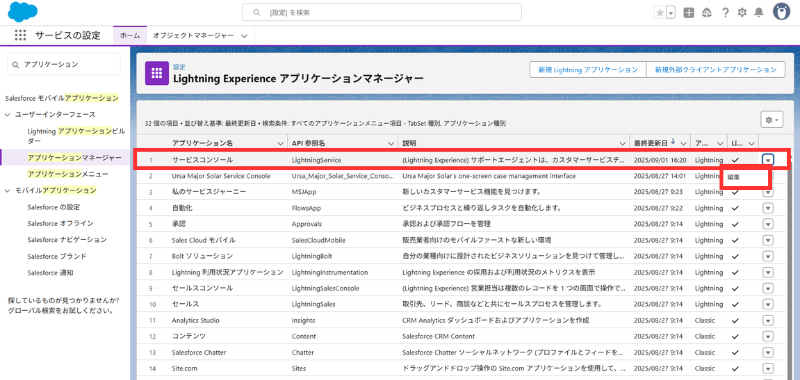
Task: Expand the オブジェクトマネージャー tab chevron
Action: [244, 36]
